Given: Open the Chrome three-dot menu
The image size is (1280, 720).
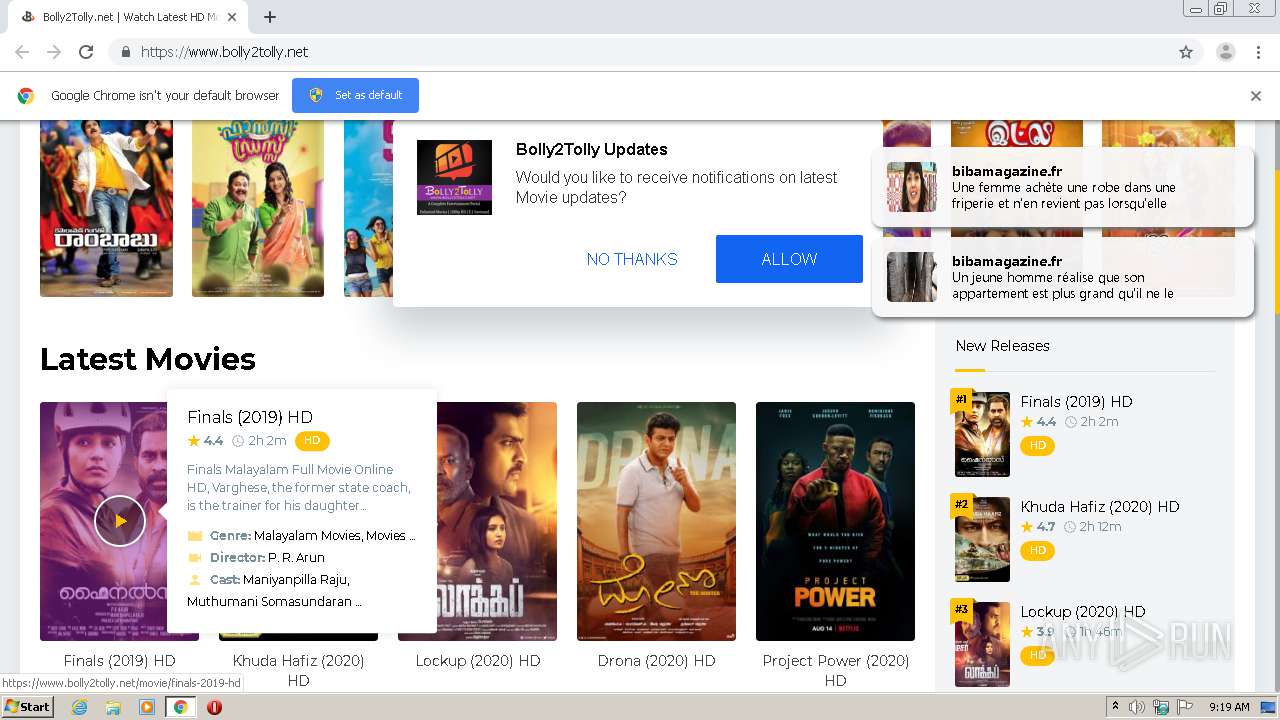Looking at the screenshot, I should (x=1258, y=52).
